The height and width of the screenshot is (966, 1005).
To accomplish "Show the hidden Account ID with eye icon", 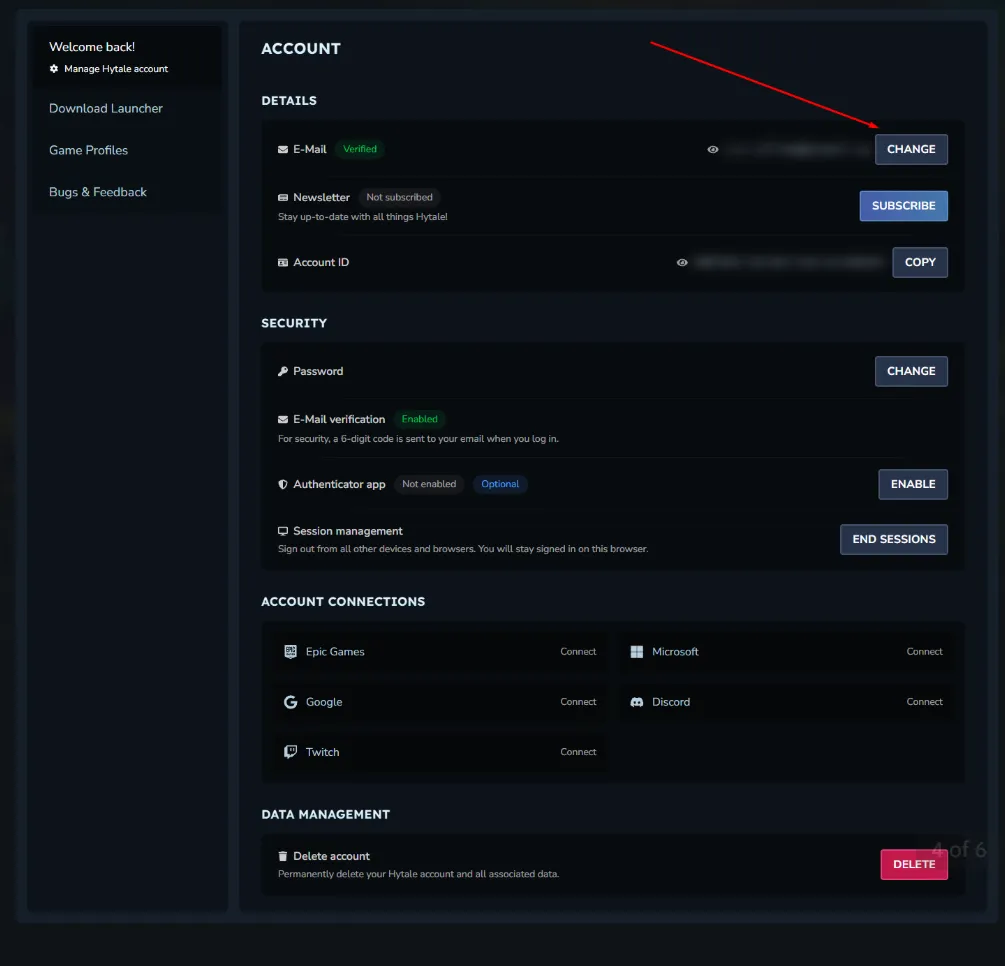I will click(x=682, y=262).
